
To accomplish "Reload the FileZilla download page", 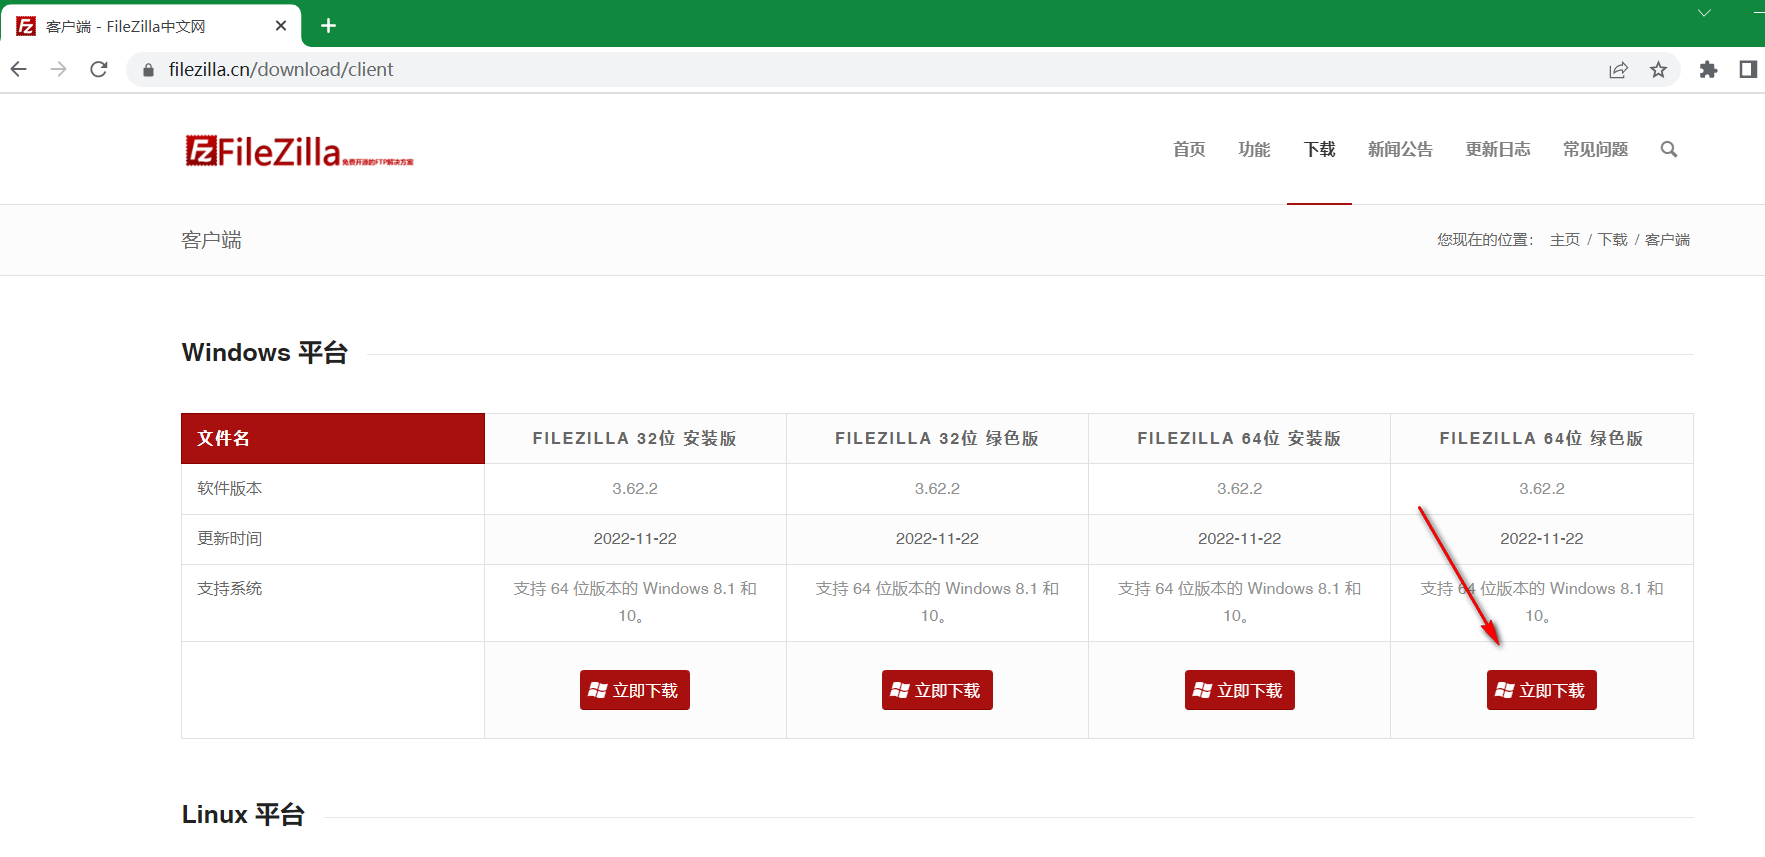I will click(x=99, y=69).
